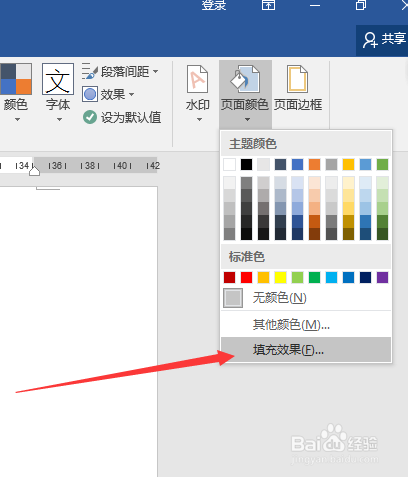Viewport: 408px width, 477px height.
Task: Click the 登录 sign-in link
Action: pos(214,5)
